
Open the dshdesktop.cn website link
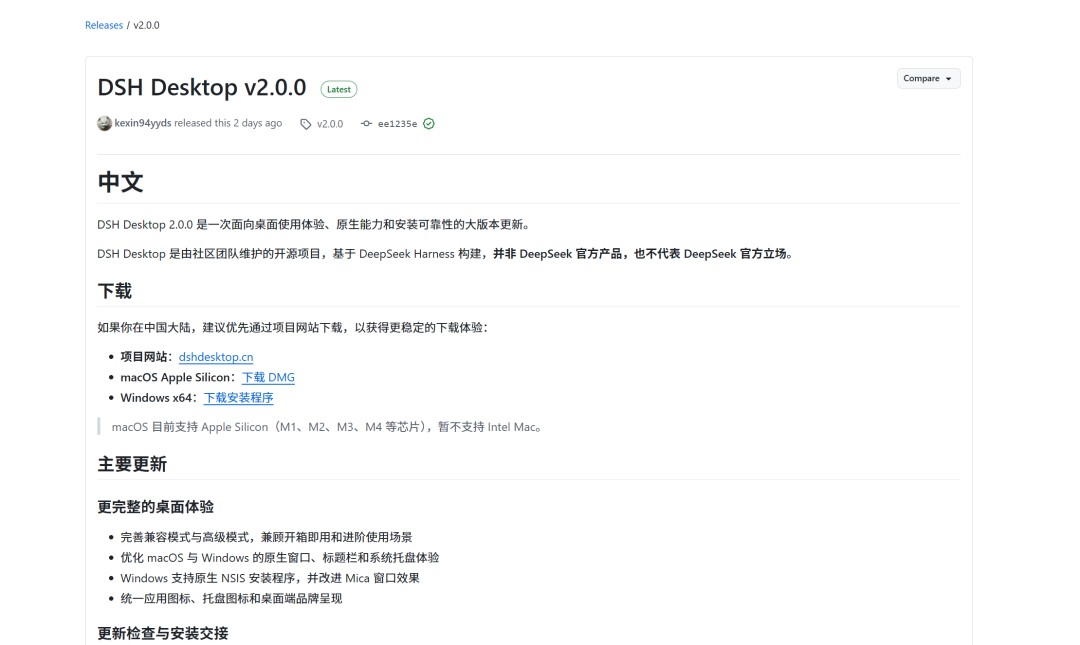tap(216, 357)
